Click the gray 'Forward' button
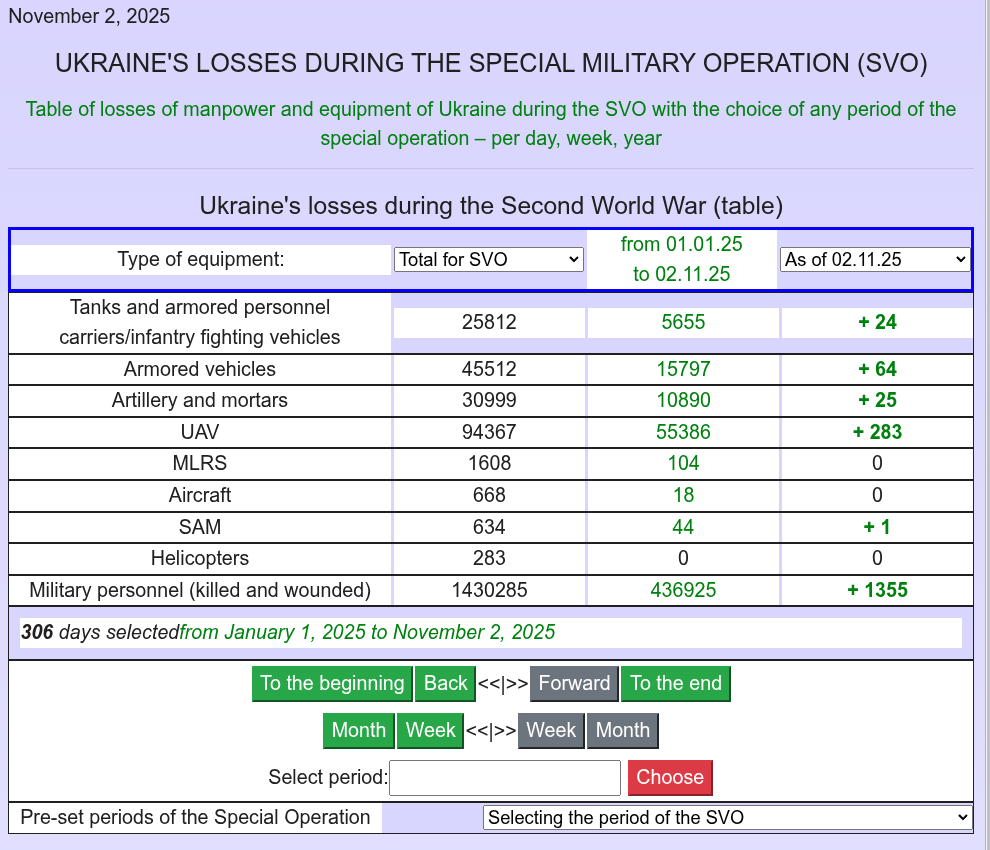The height and width of the screenshot is (850, 990). [574, 683]
